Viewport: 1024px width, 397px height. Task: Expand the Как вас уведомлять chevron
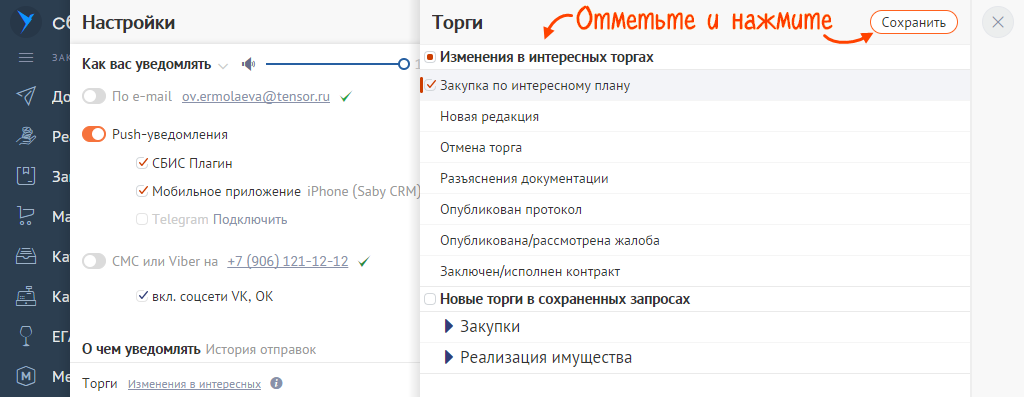223,65
